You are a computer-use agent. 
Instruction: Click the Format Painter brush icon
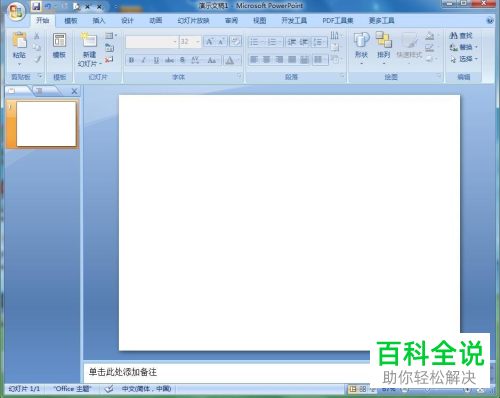[x=37, y=59]
